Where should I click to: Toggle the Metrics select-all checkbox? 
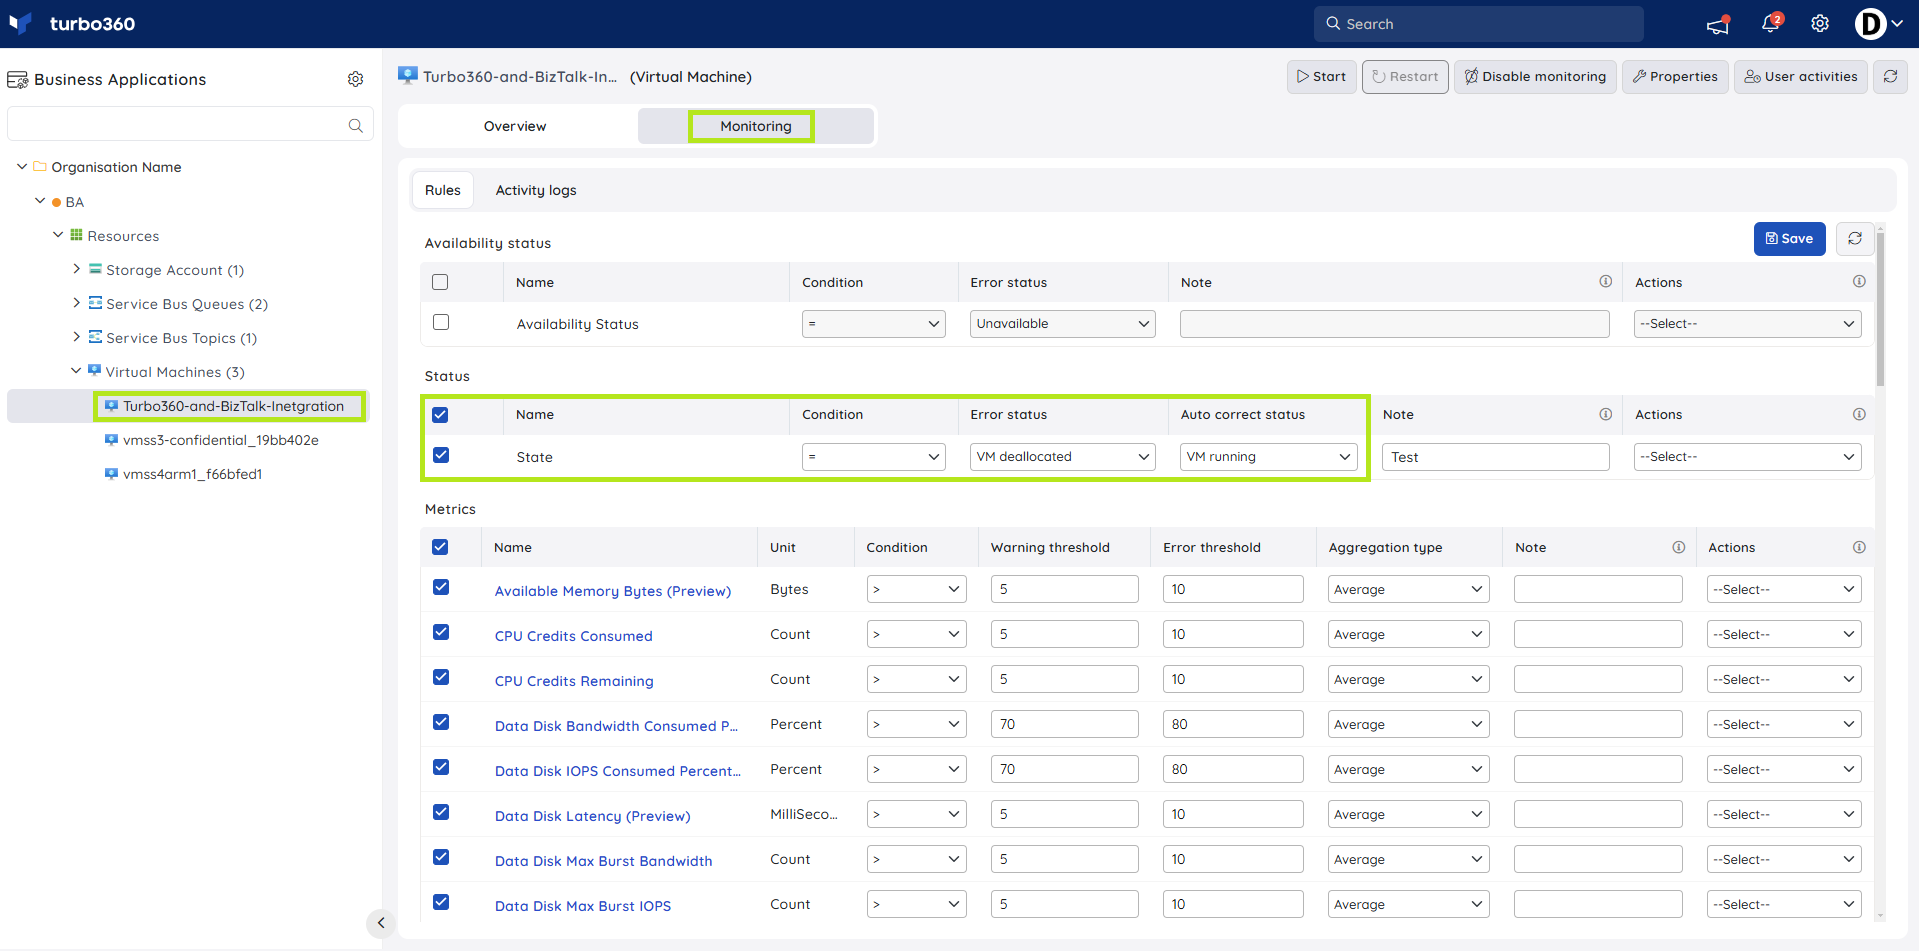tap(440, 547)
